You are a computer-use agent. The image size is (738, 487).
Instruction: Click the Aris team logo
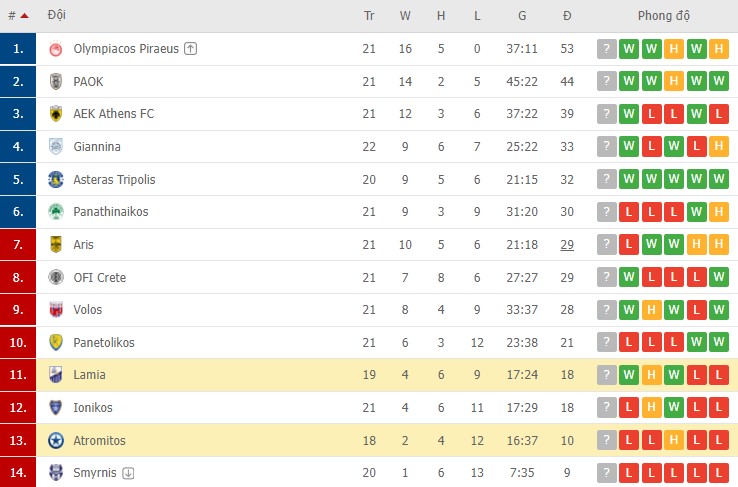click(56, 245)
